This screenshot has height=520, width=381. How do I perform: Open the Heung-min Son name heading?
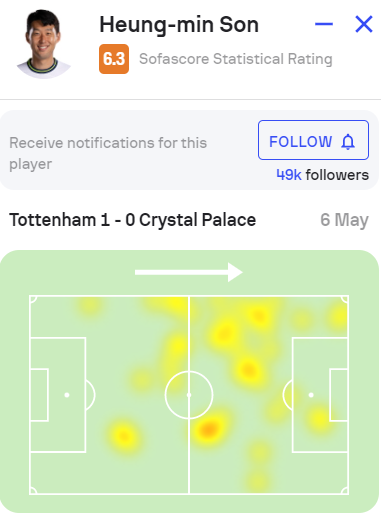[179, 25]
